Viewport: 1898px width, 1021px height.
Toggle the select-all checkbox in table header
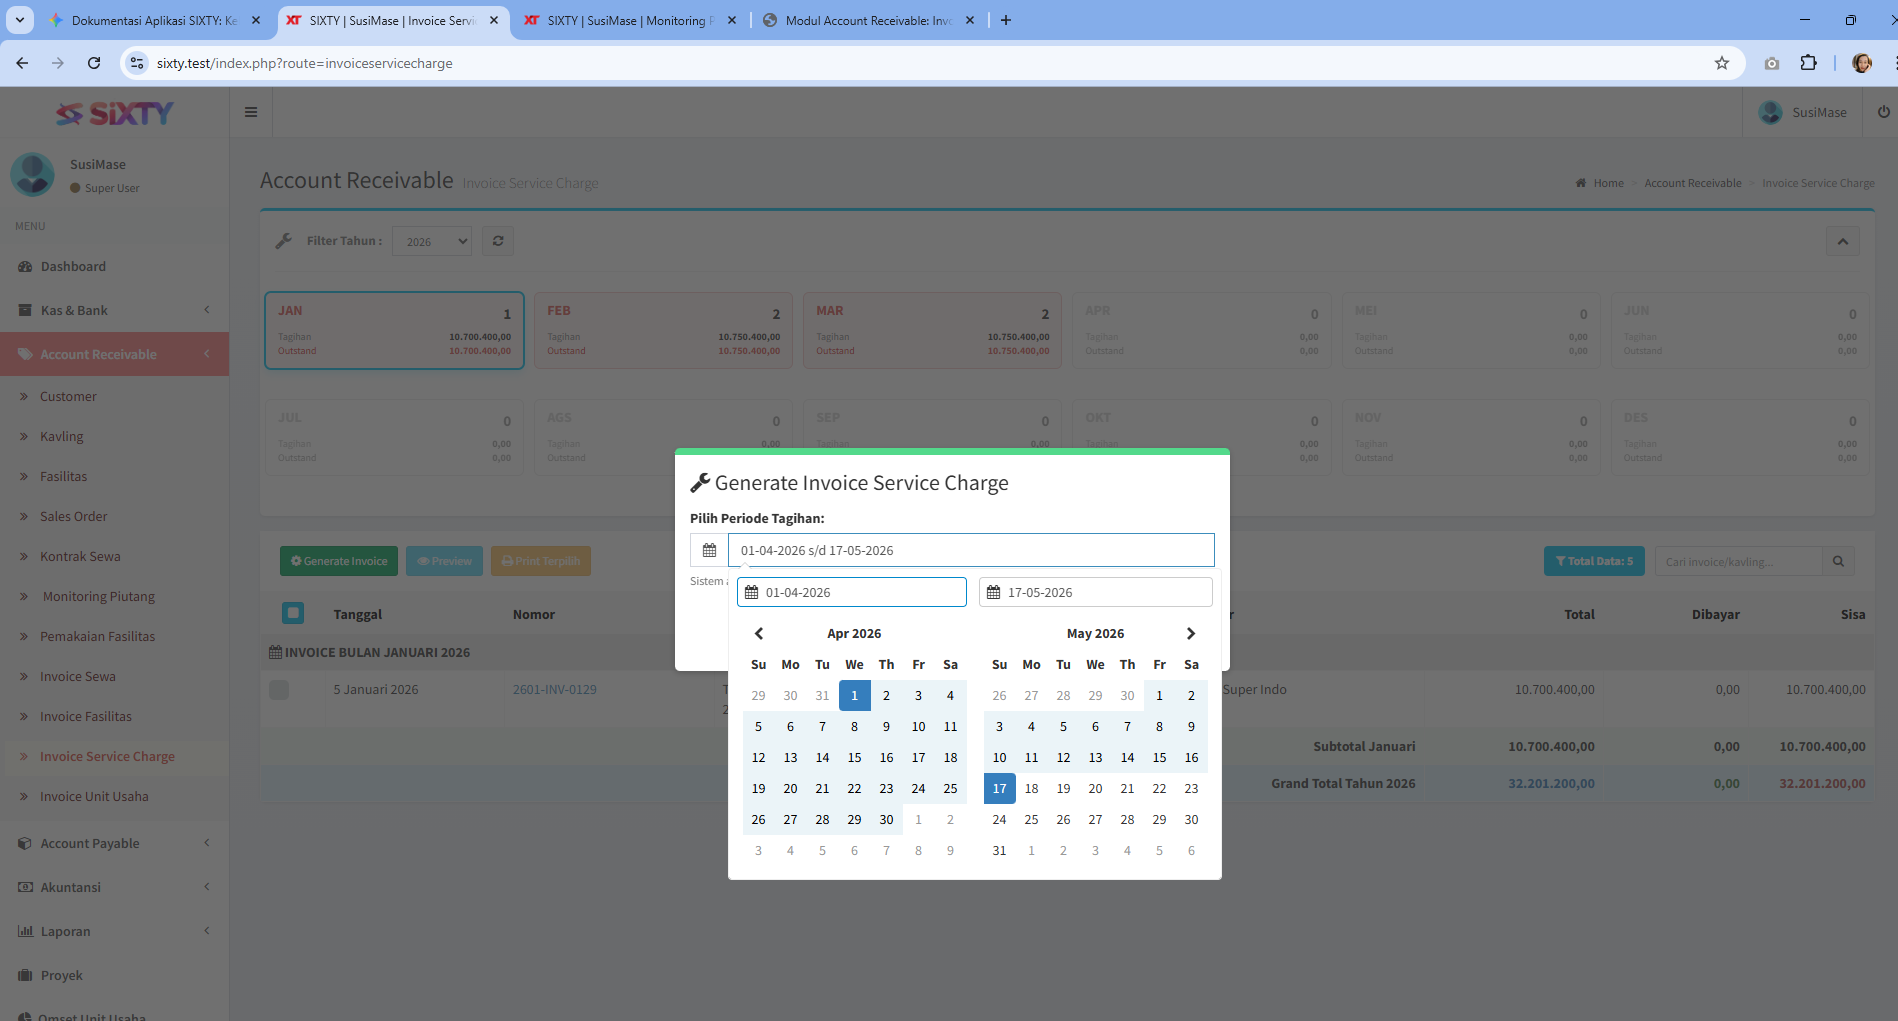coord(293,613)
